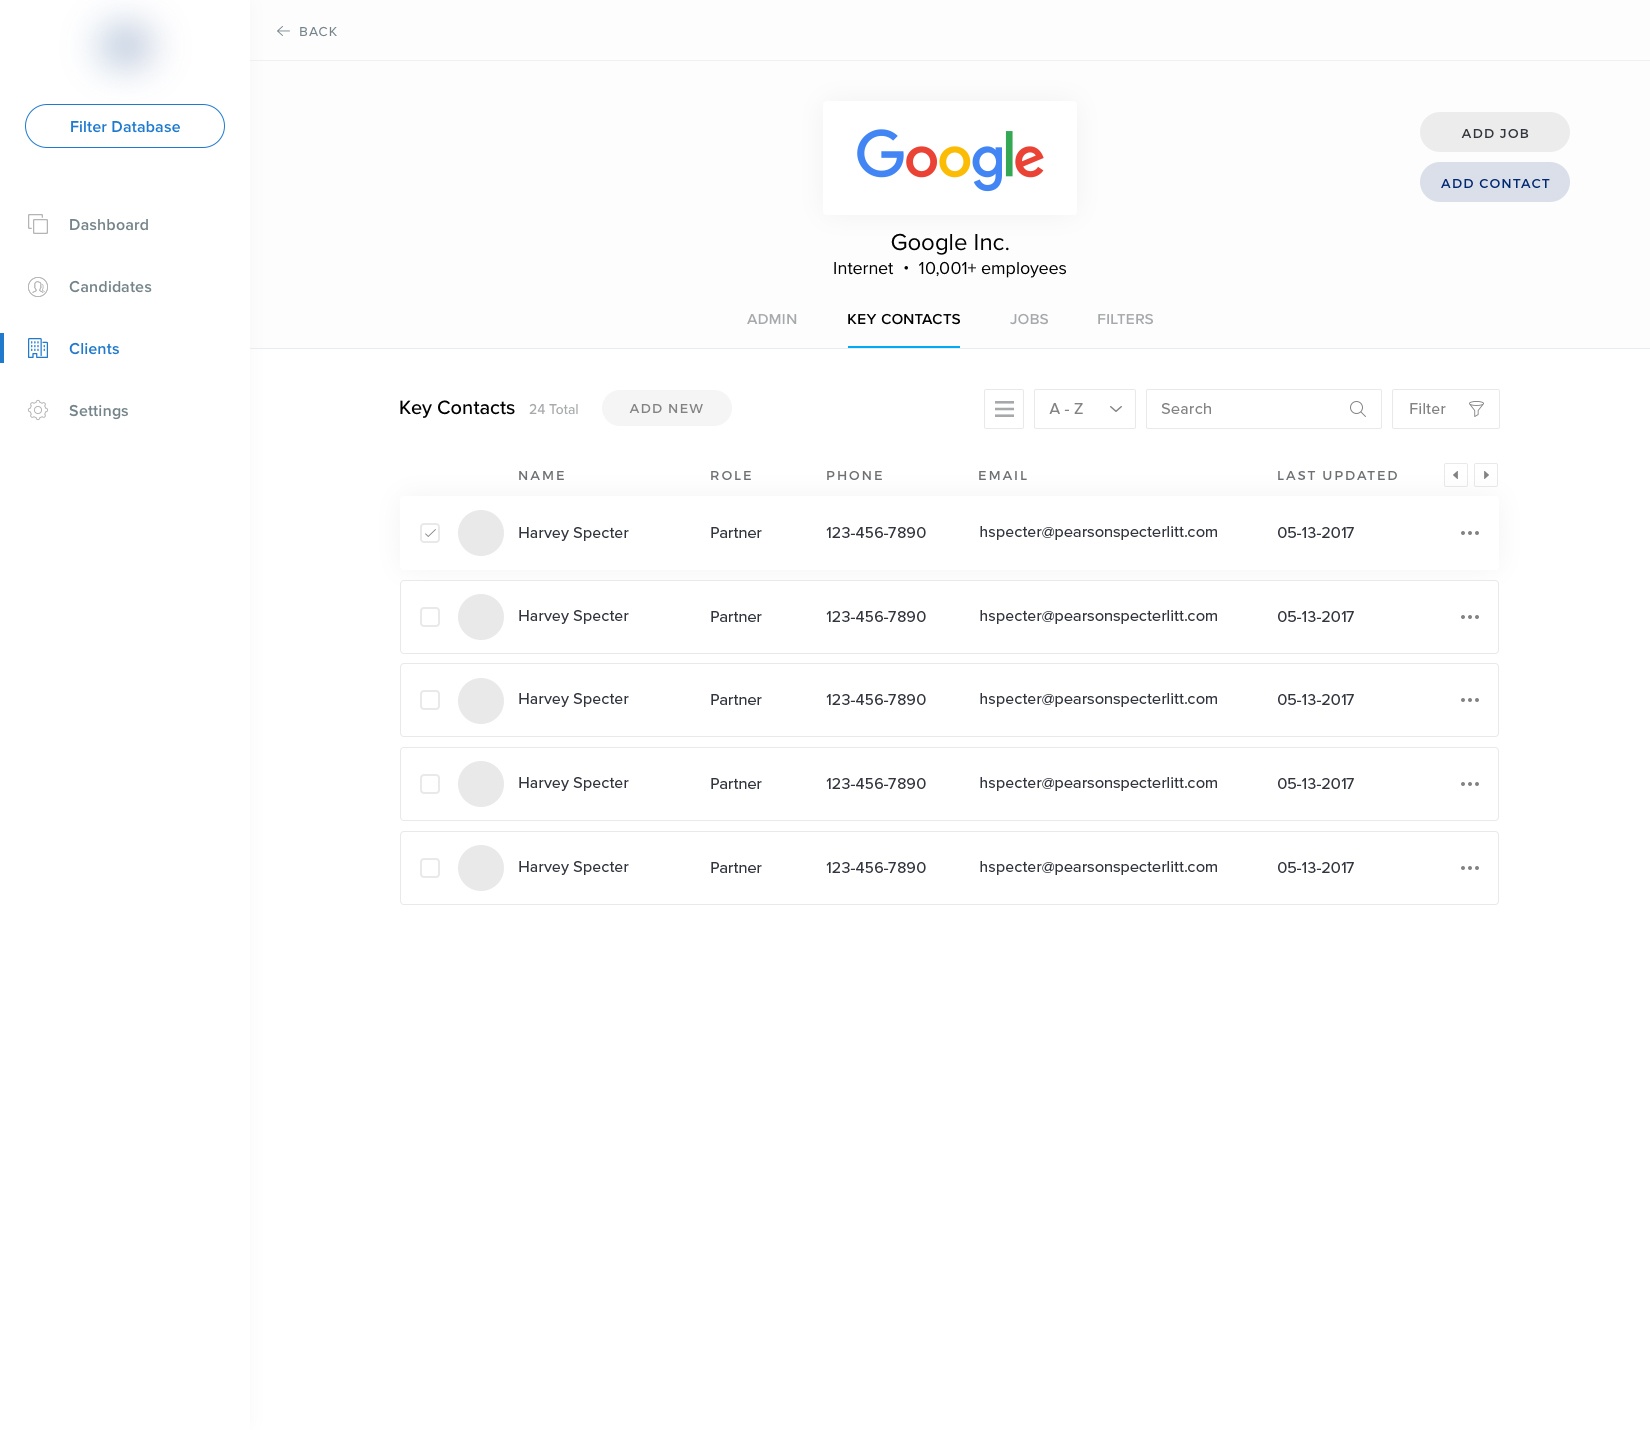Viewport: 1650px width, 1430px height.
Task: Click the 05-13-2017 date in the last contact row
Action: click(x=1316, y=868)
